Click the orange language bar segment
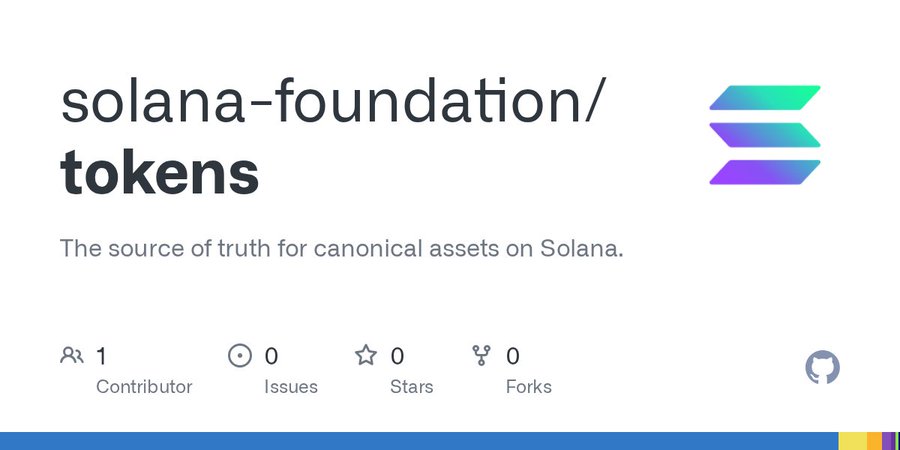This screenshot has width=900, height=450. (874, 441)
